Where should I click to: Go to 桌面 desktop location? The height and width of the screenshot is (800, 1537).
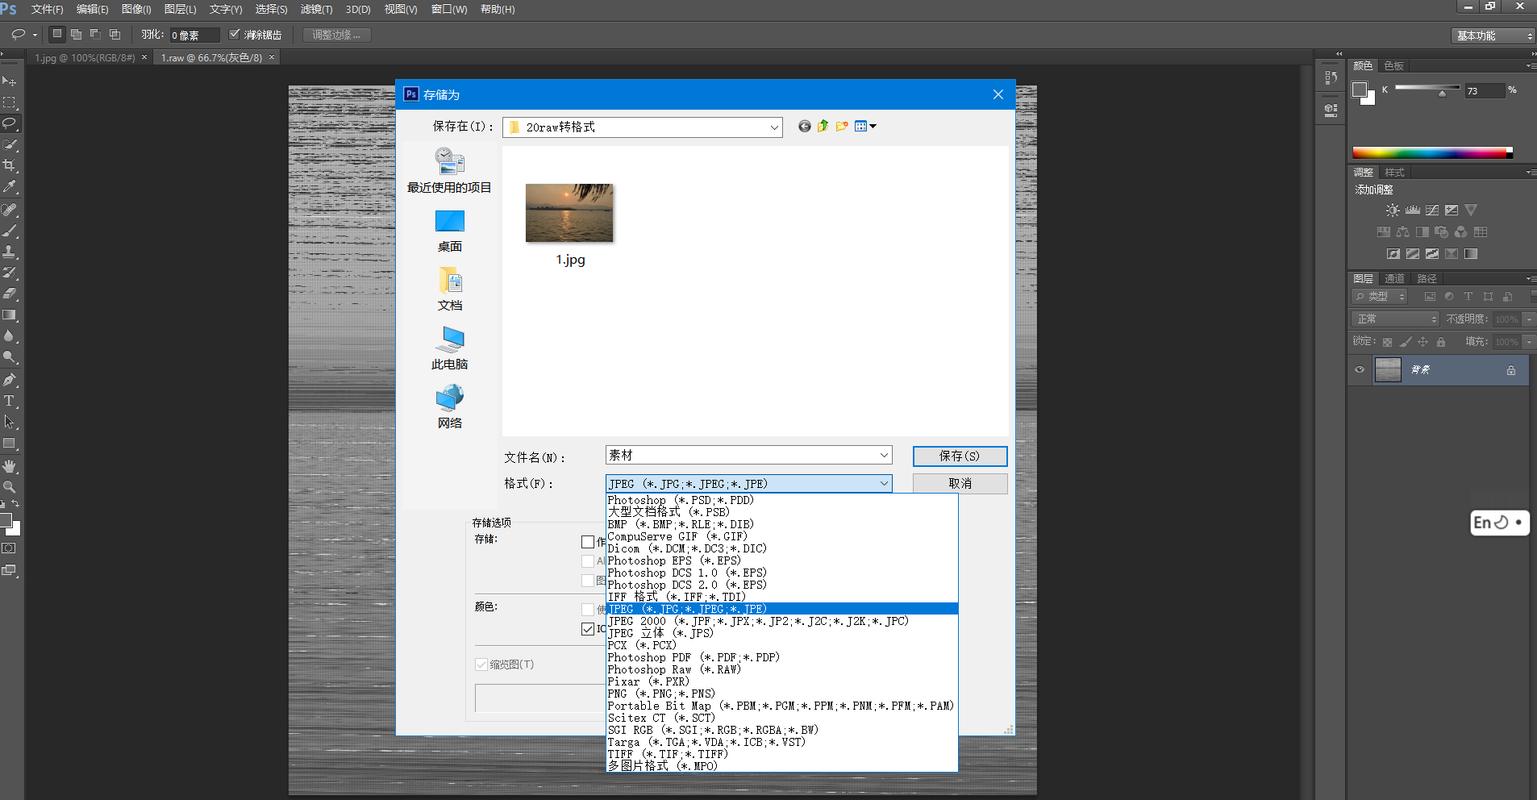pyautogui.click(x=450, y=231)
